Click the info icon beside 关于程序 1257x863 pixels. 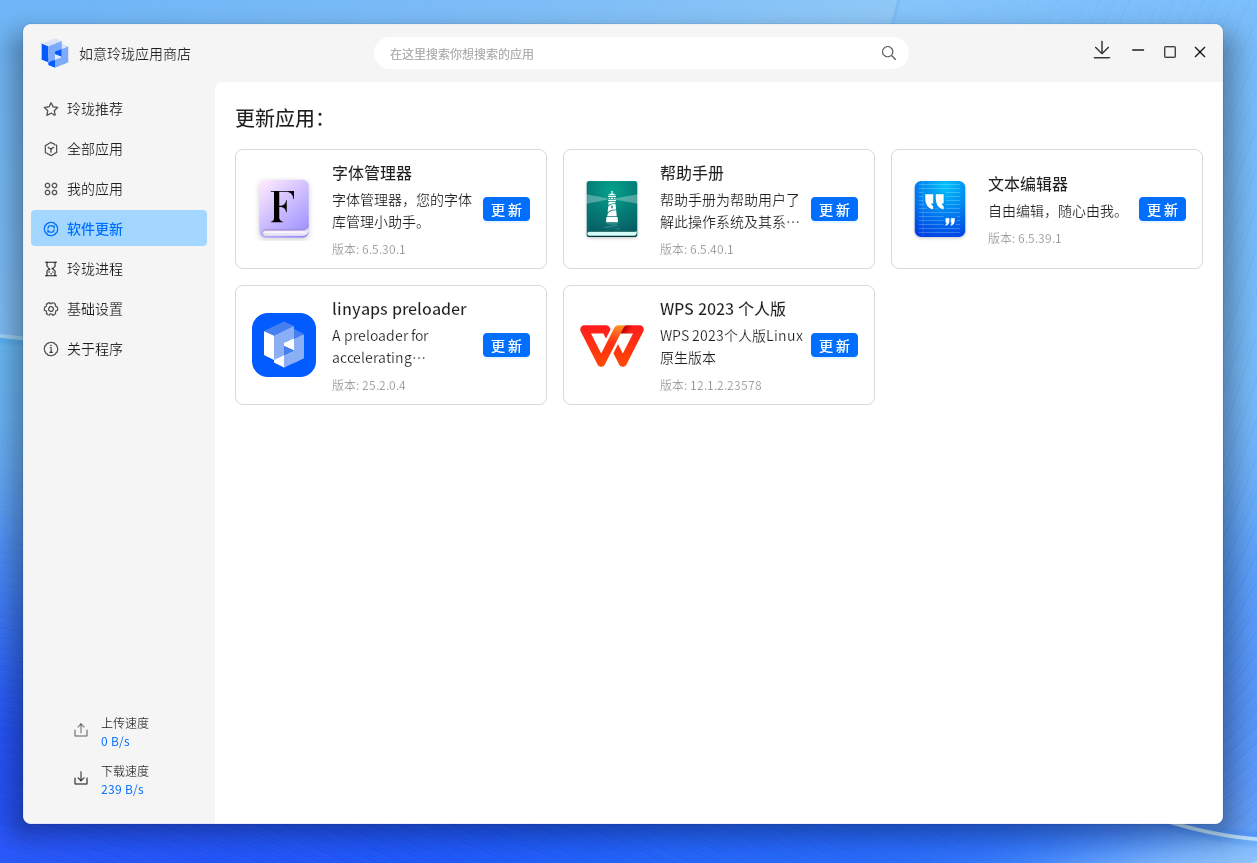51,349
